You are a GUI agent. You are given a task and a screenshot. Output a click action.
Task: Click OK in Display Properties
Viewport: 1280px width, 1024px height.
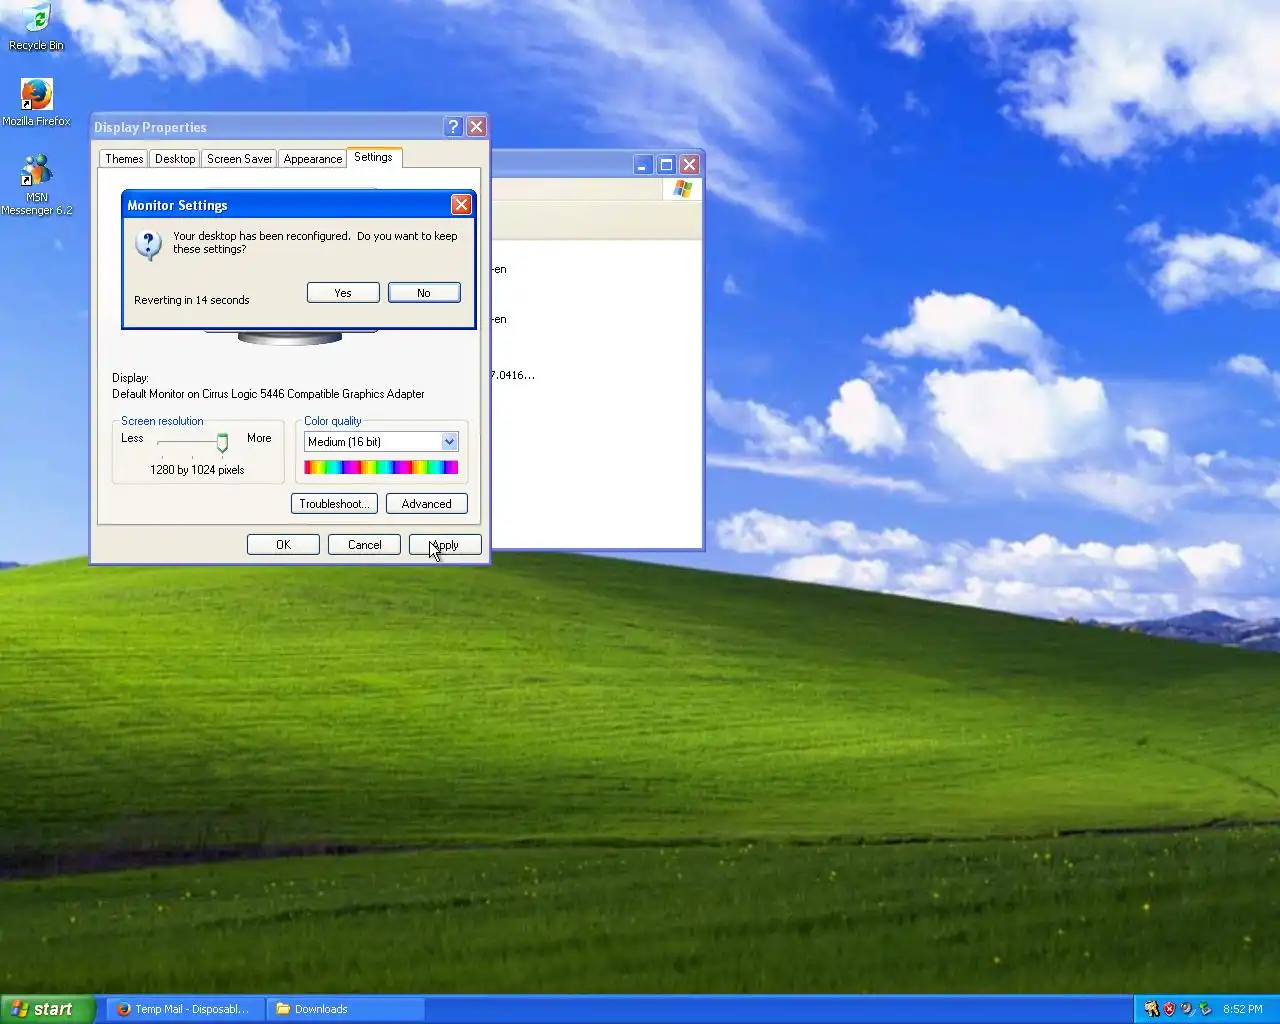tap(283, 544)
